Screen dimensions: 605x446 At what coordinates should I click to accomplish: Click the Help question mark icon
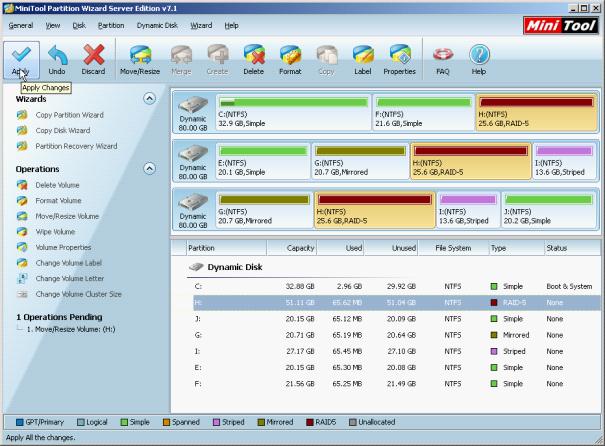[479, 55]
